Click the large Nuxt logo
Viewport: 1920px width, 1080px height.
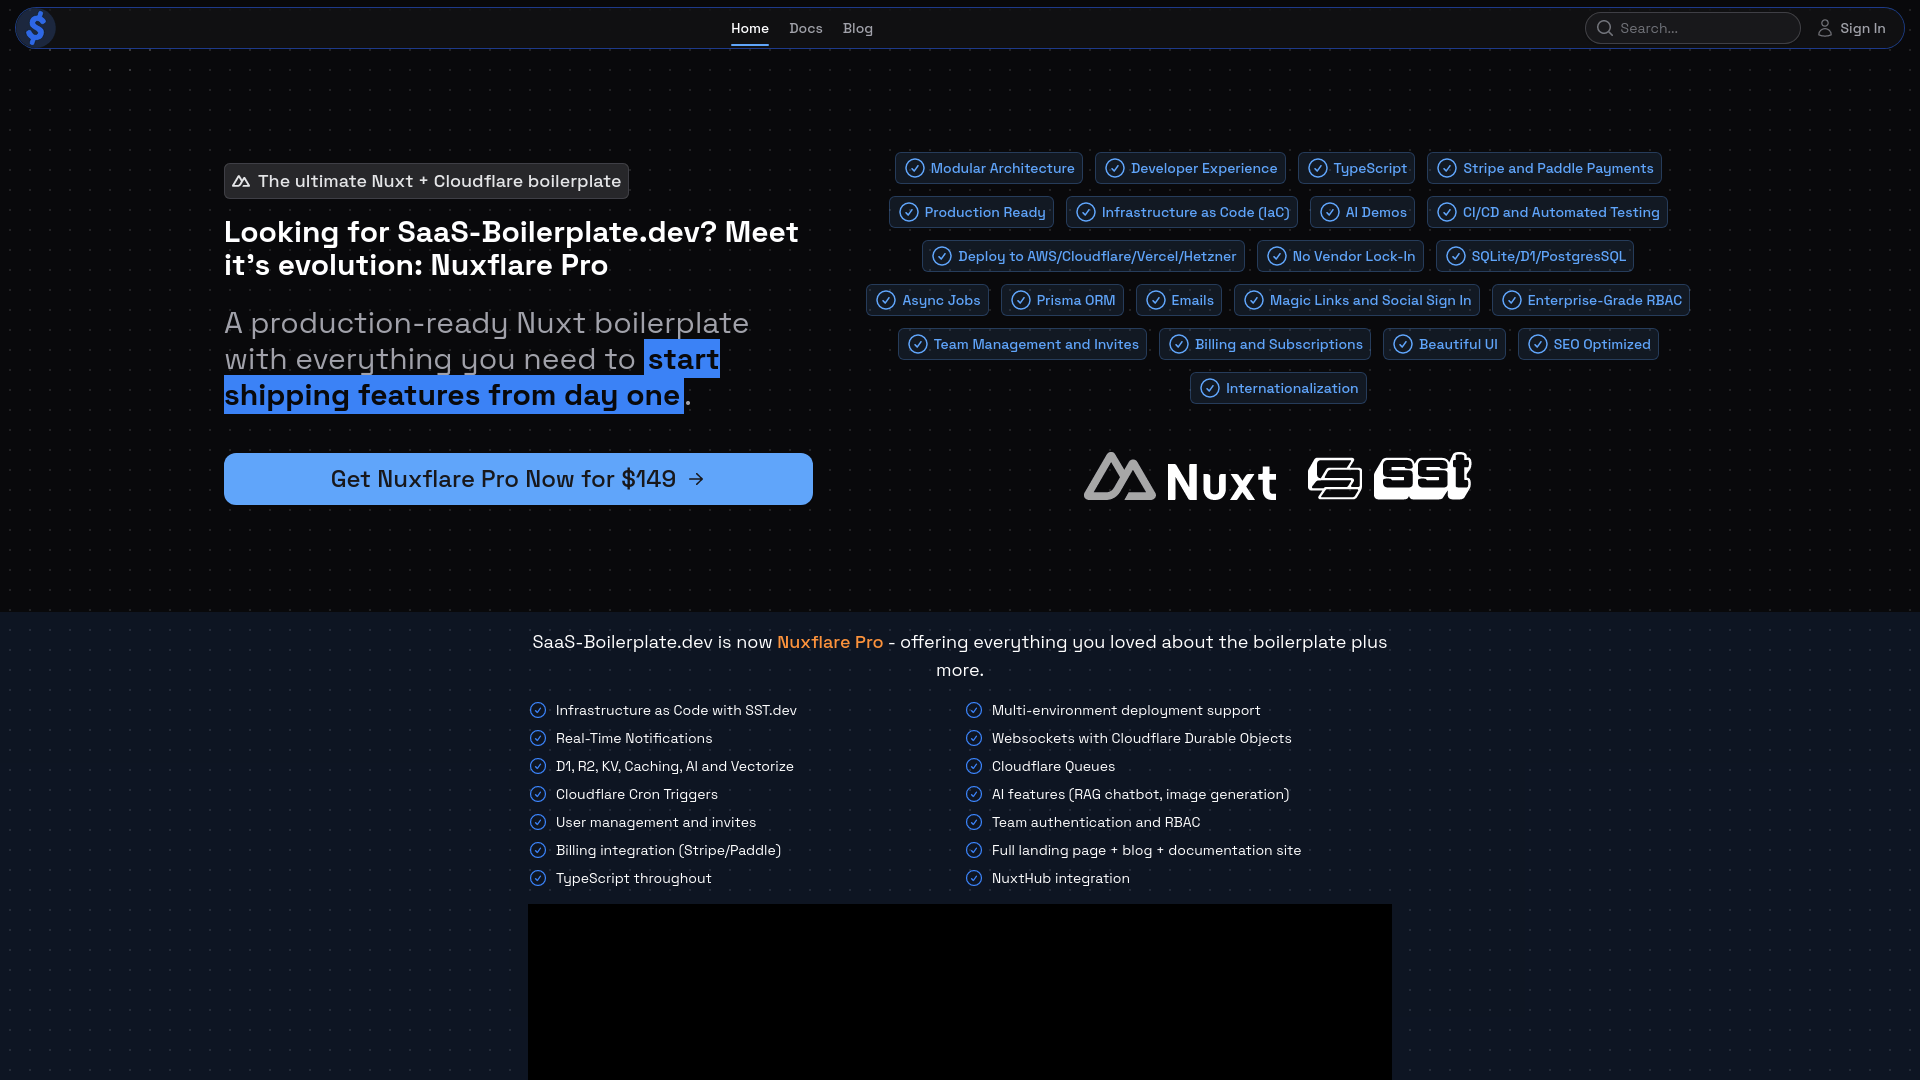pos(1180,477)
